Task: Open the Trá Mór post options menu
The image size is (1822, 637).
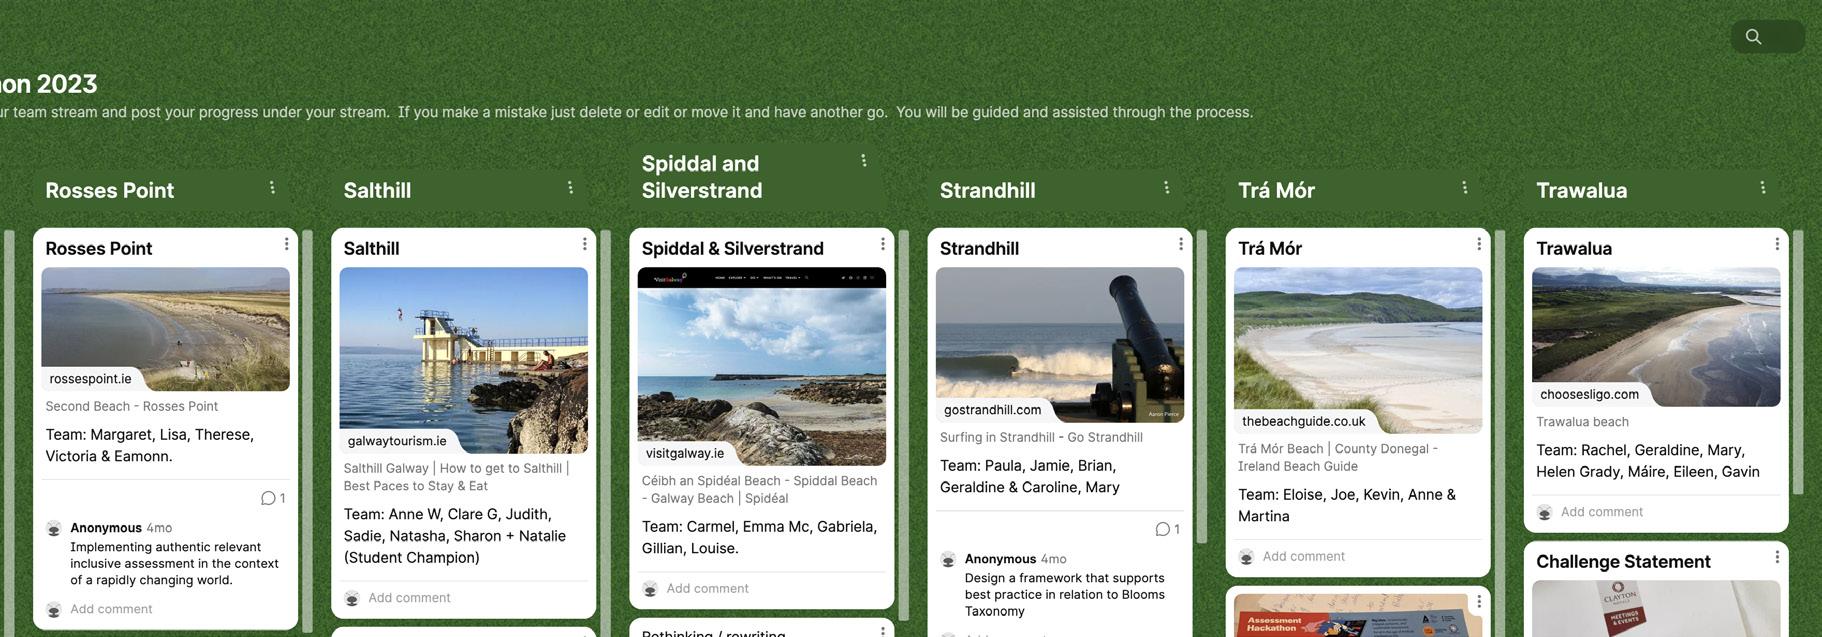Action: coord(1478,244)
